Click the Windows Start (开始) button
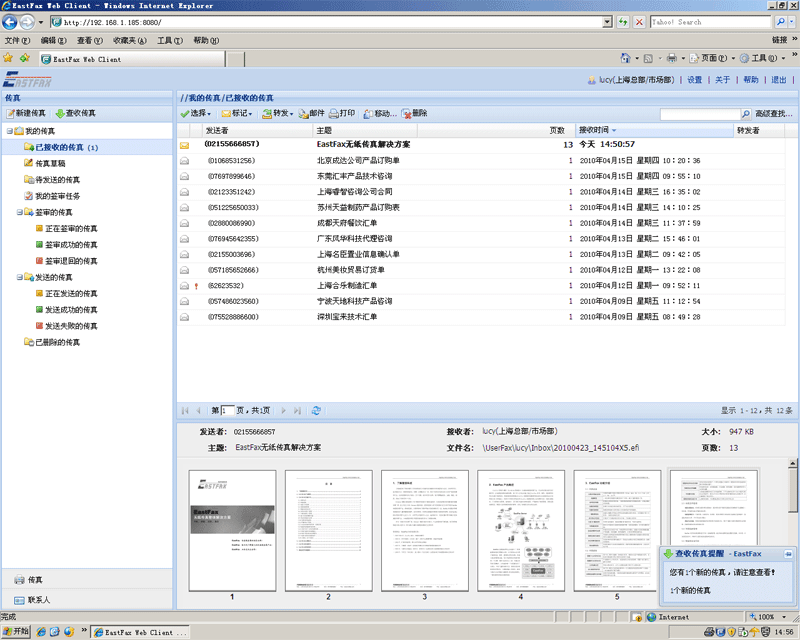 [16, 632]
